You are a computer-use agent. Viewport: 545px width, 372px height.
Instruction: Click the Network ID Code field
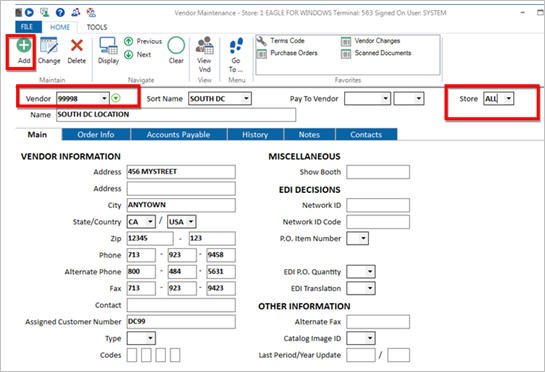[378, 221]
